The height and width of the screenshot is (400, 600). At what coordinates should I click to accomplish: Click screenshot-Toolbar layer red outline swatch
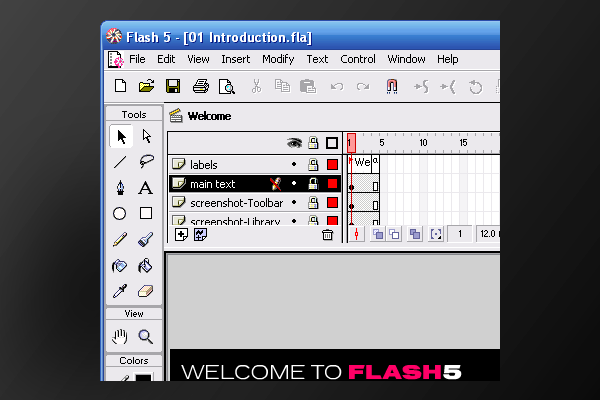(x=332, y=202)
